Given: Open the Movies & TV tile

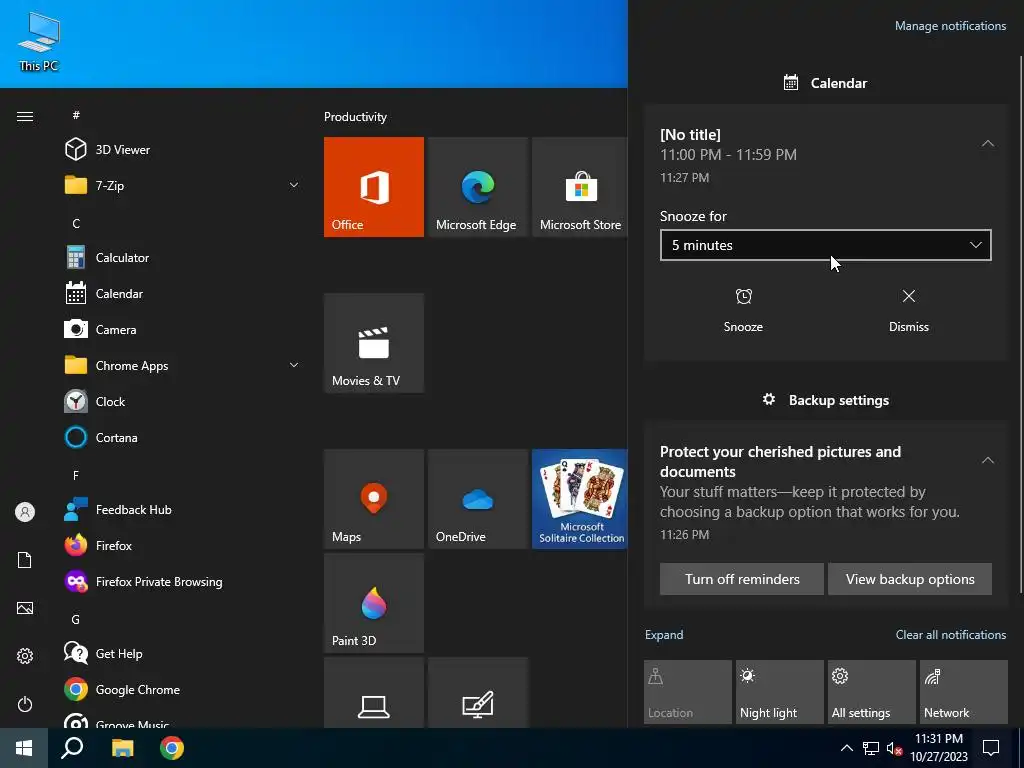Looking at the screenshot, I should coord(374,343).
